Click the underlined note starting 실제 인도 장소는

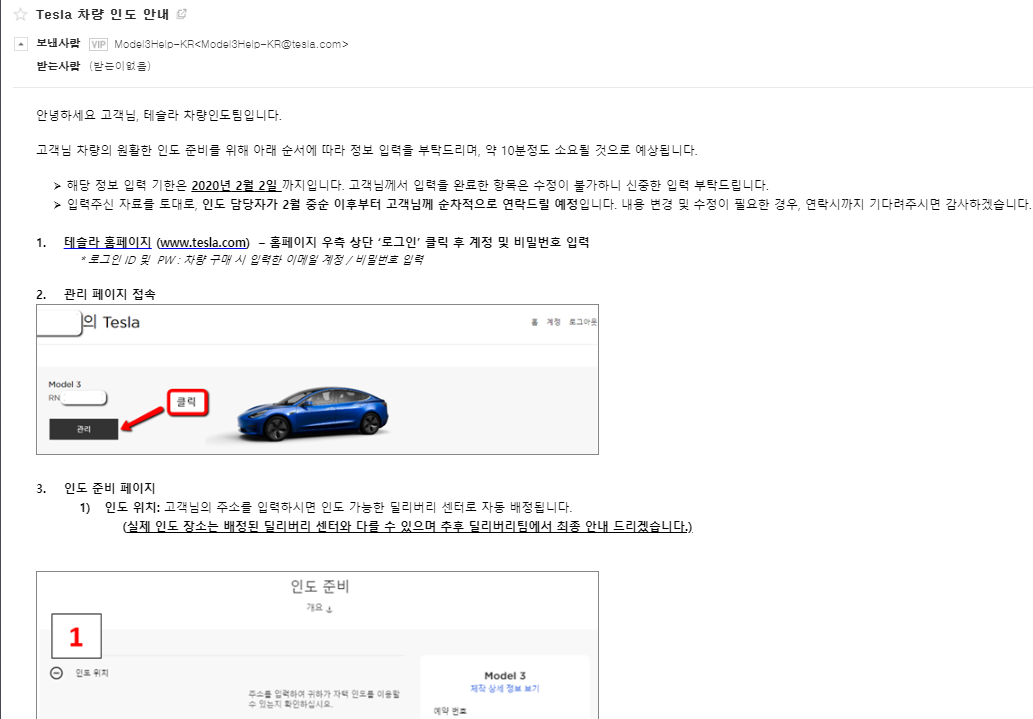(408, 527)
